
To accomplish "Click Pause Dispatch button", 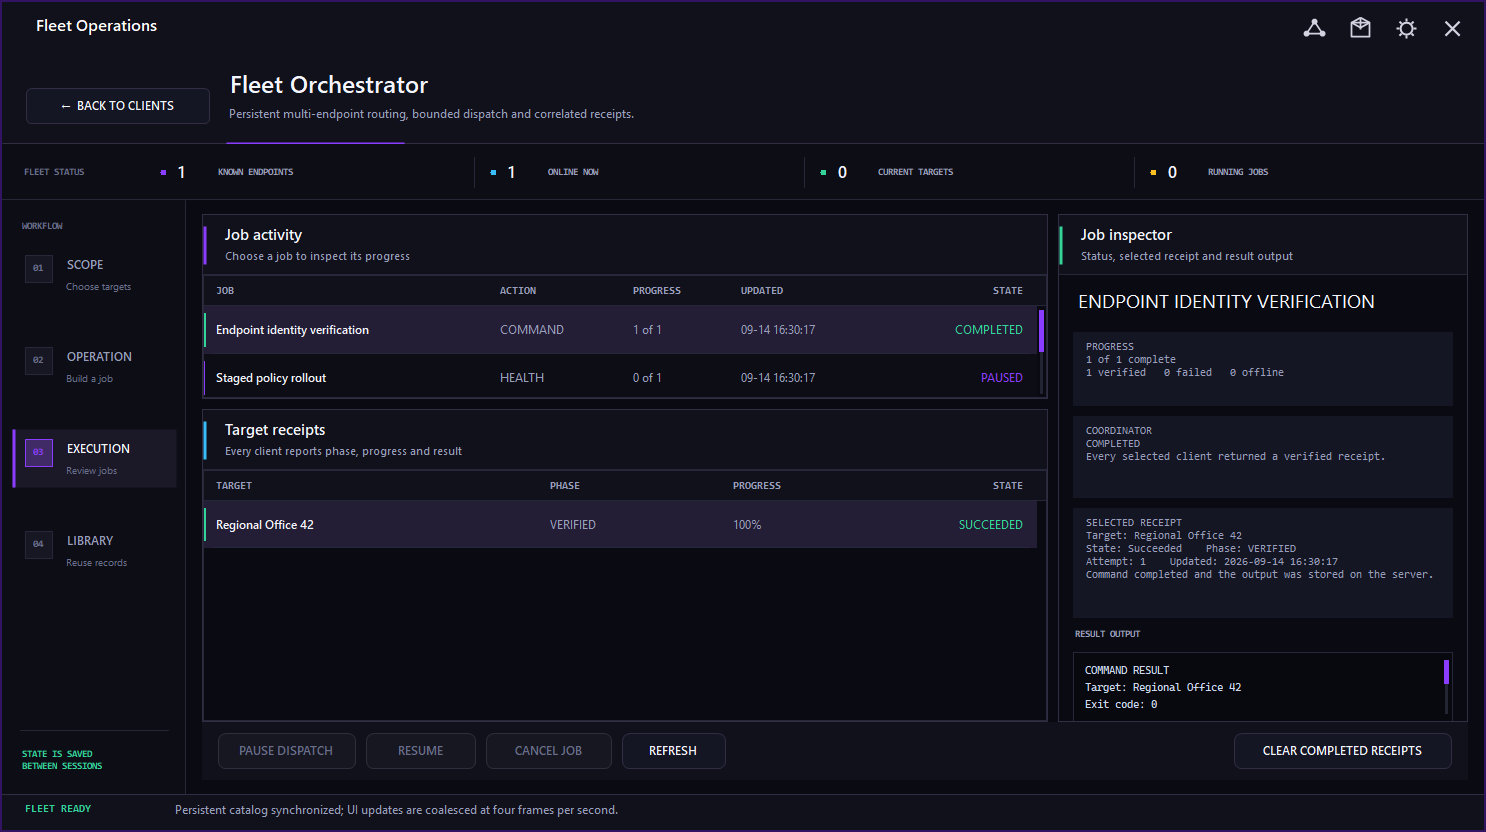I will click(x=286, y=751).
